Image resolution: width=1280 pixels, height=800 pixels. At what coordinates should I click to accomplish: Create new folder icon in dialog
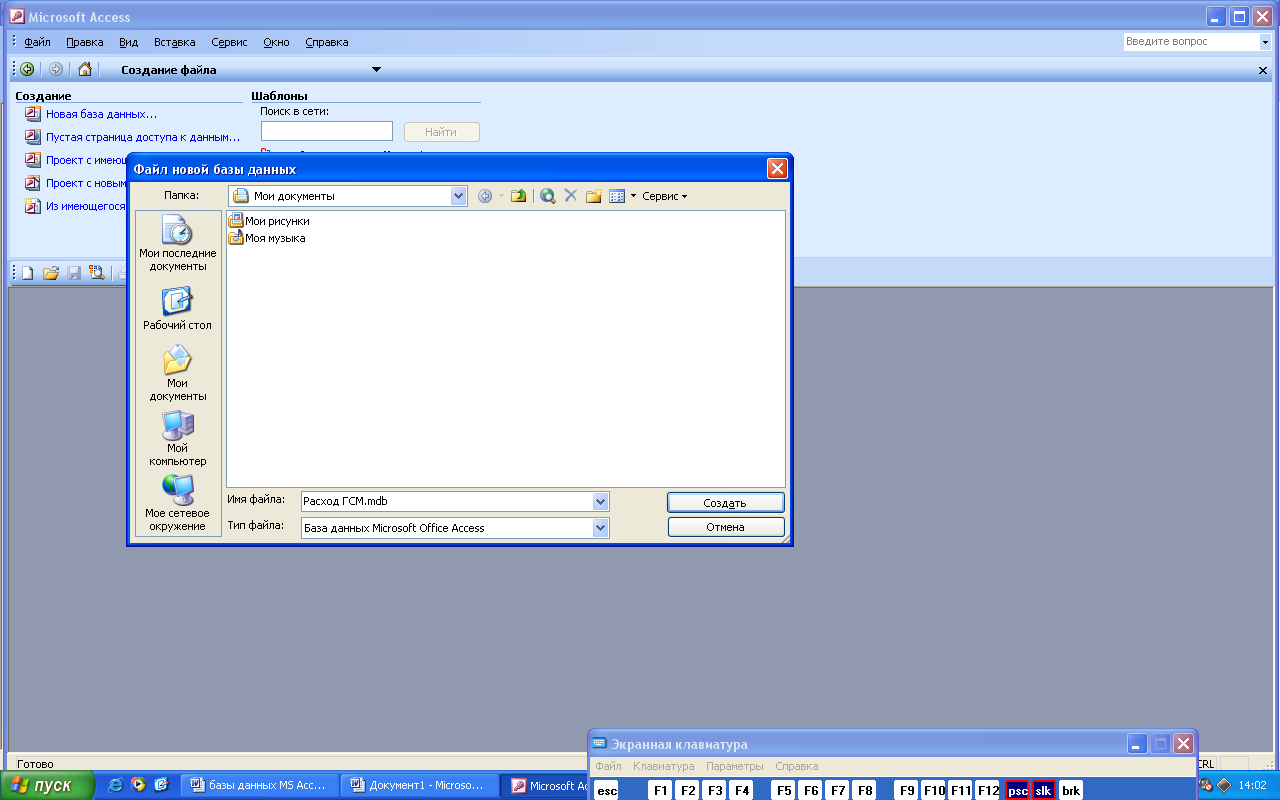click(594, 196)
